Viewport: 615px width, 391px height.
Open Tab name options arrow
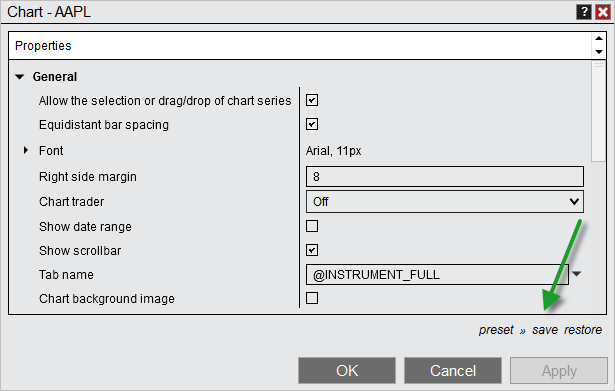pyautogui.click(x=576, y=274)
